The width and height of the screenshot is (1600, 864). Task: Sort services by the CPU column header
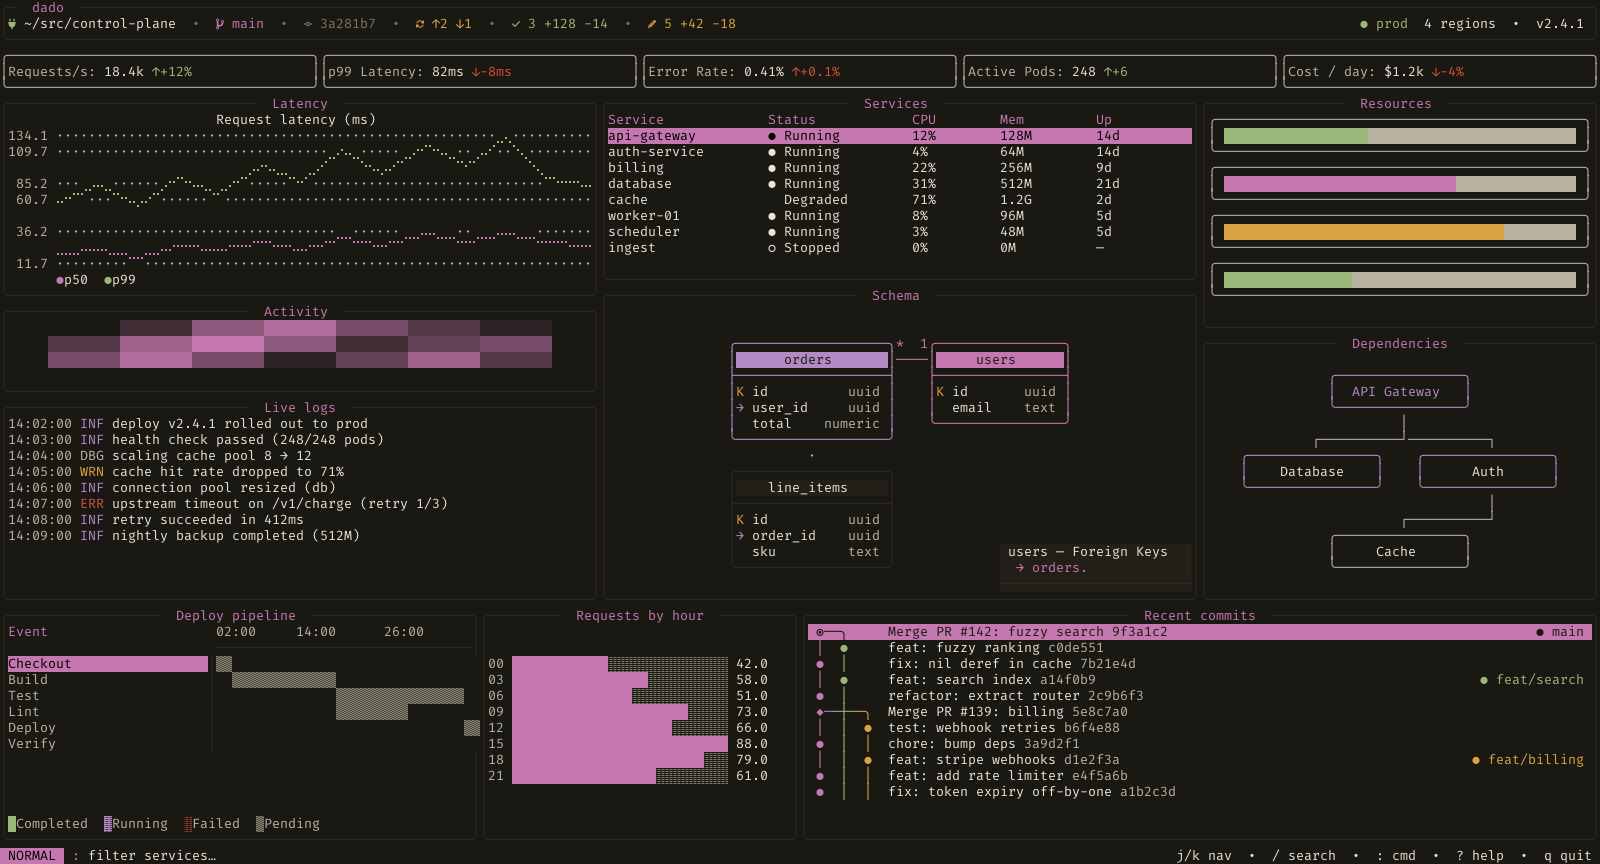point(924,120)
